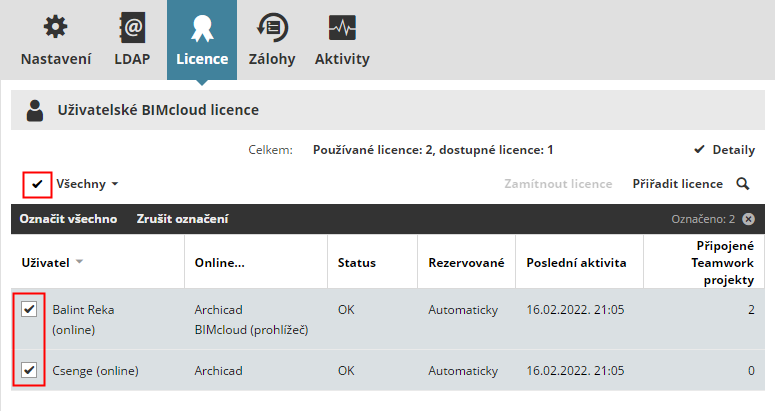Uncheck the Csenge row checkbox
Viewport: 775px width, 411px height.
click(x=30, y=370)
